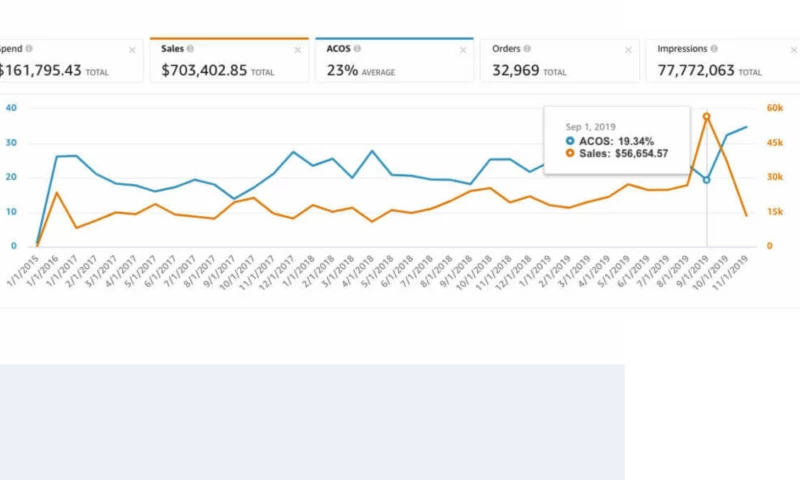Click the orange Sales marker in the tooltip

pos(570,154)
